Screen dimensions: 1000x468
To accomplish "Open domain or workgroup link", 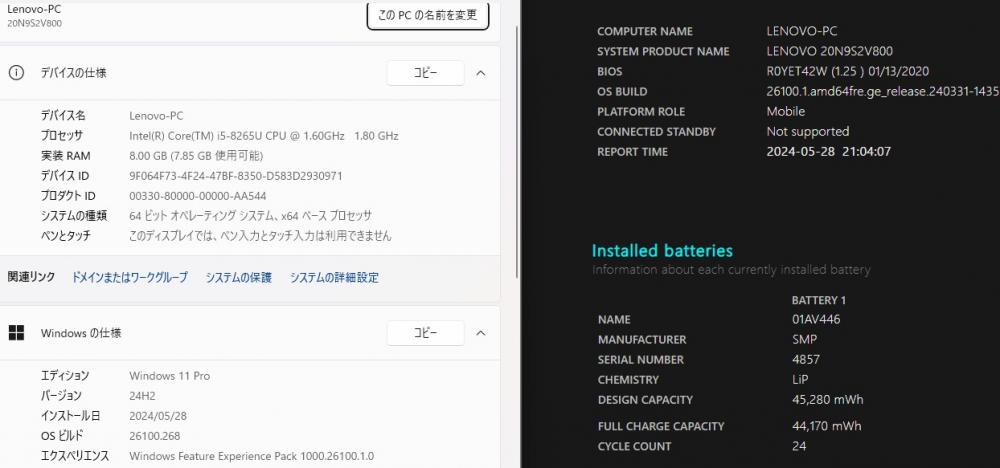I will [129, 277].
